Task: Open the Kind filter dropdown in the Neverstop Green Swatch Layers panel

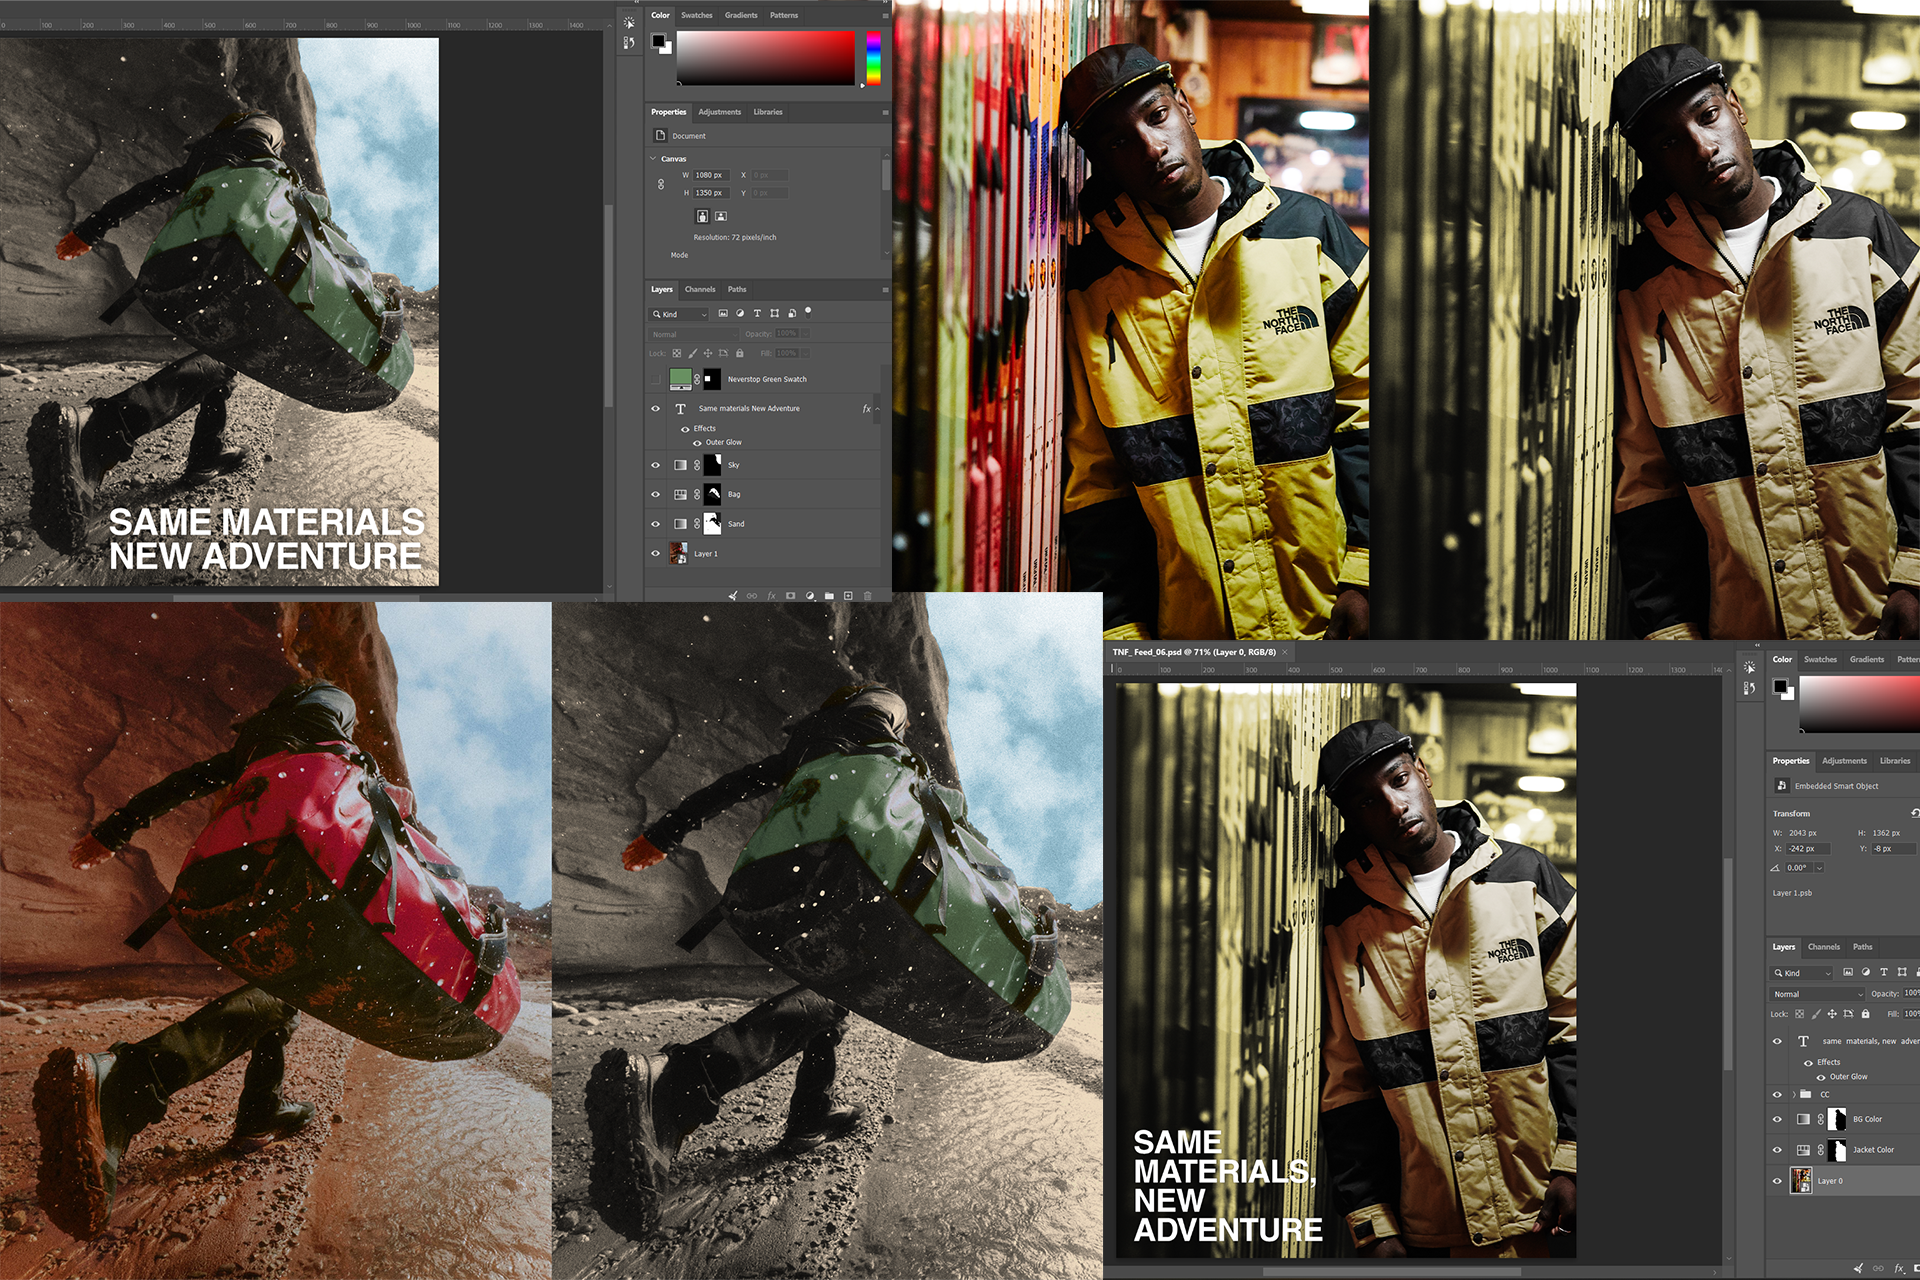Action: (x=680, y=314)
